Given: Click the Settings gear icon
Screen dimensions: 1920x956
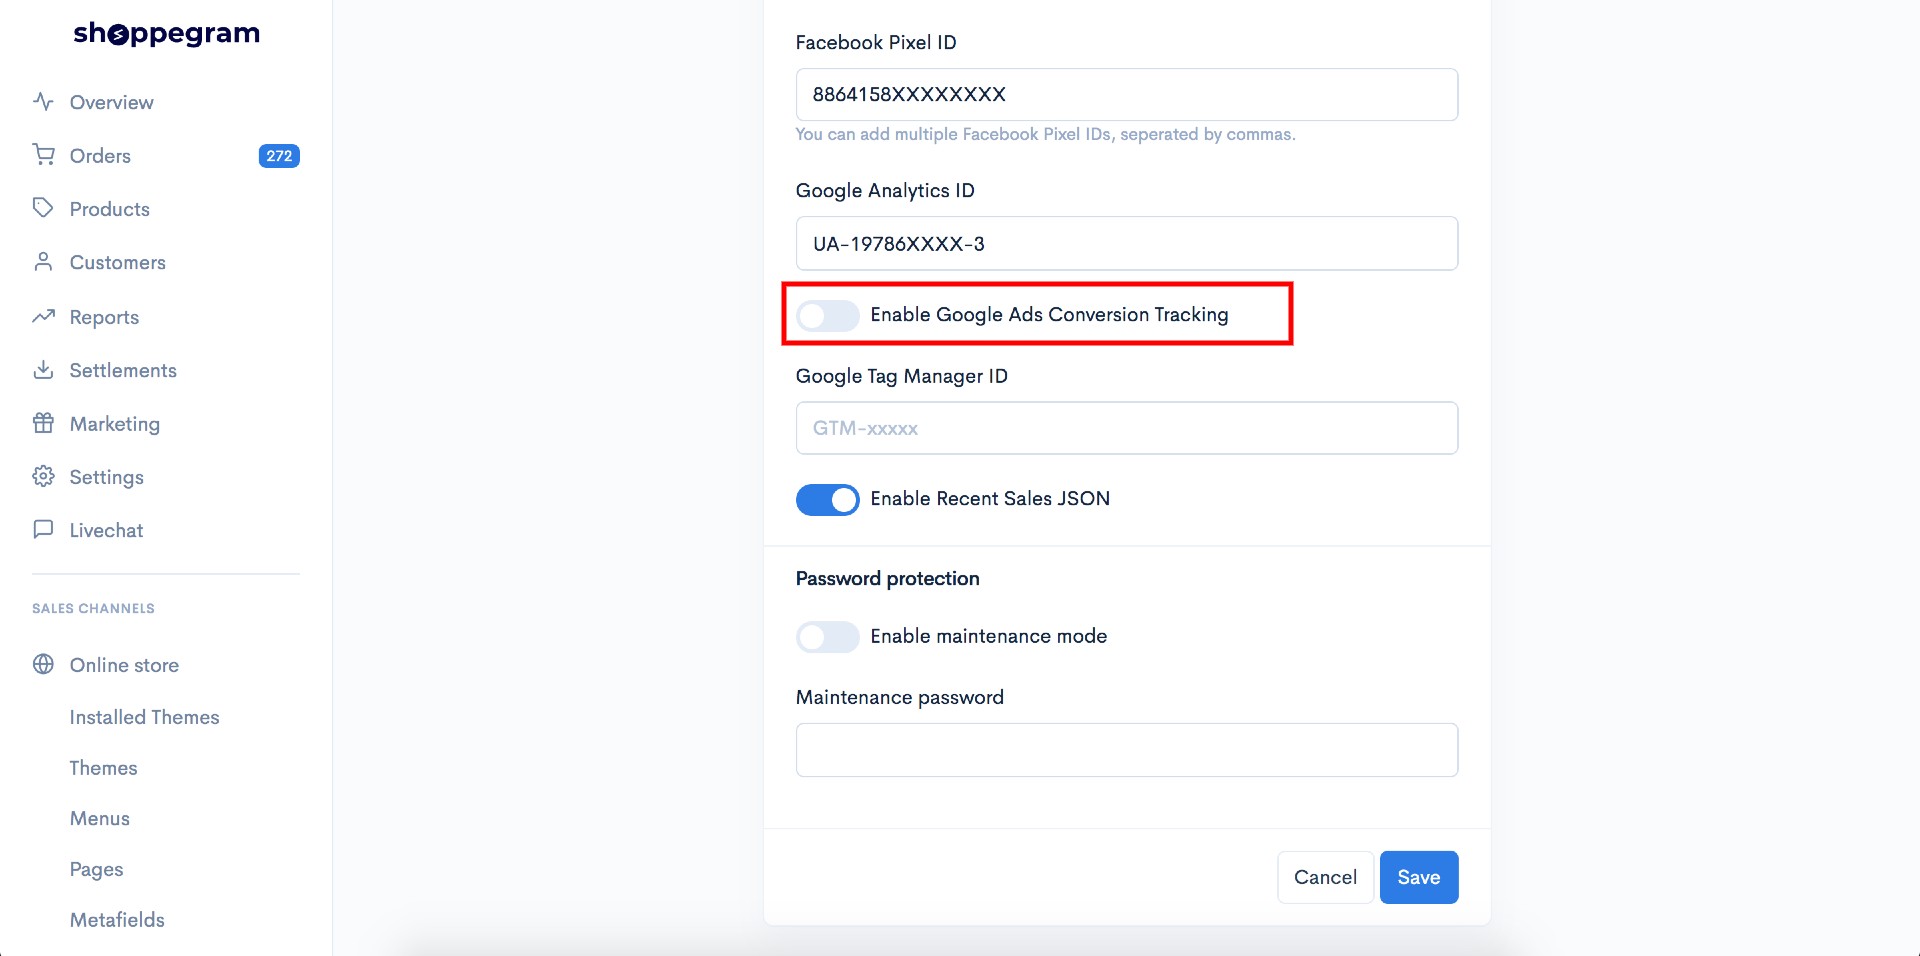Looking at the screenshot, I should tap(43, 476).
